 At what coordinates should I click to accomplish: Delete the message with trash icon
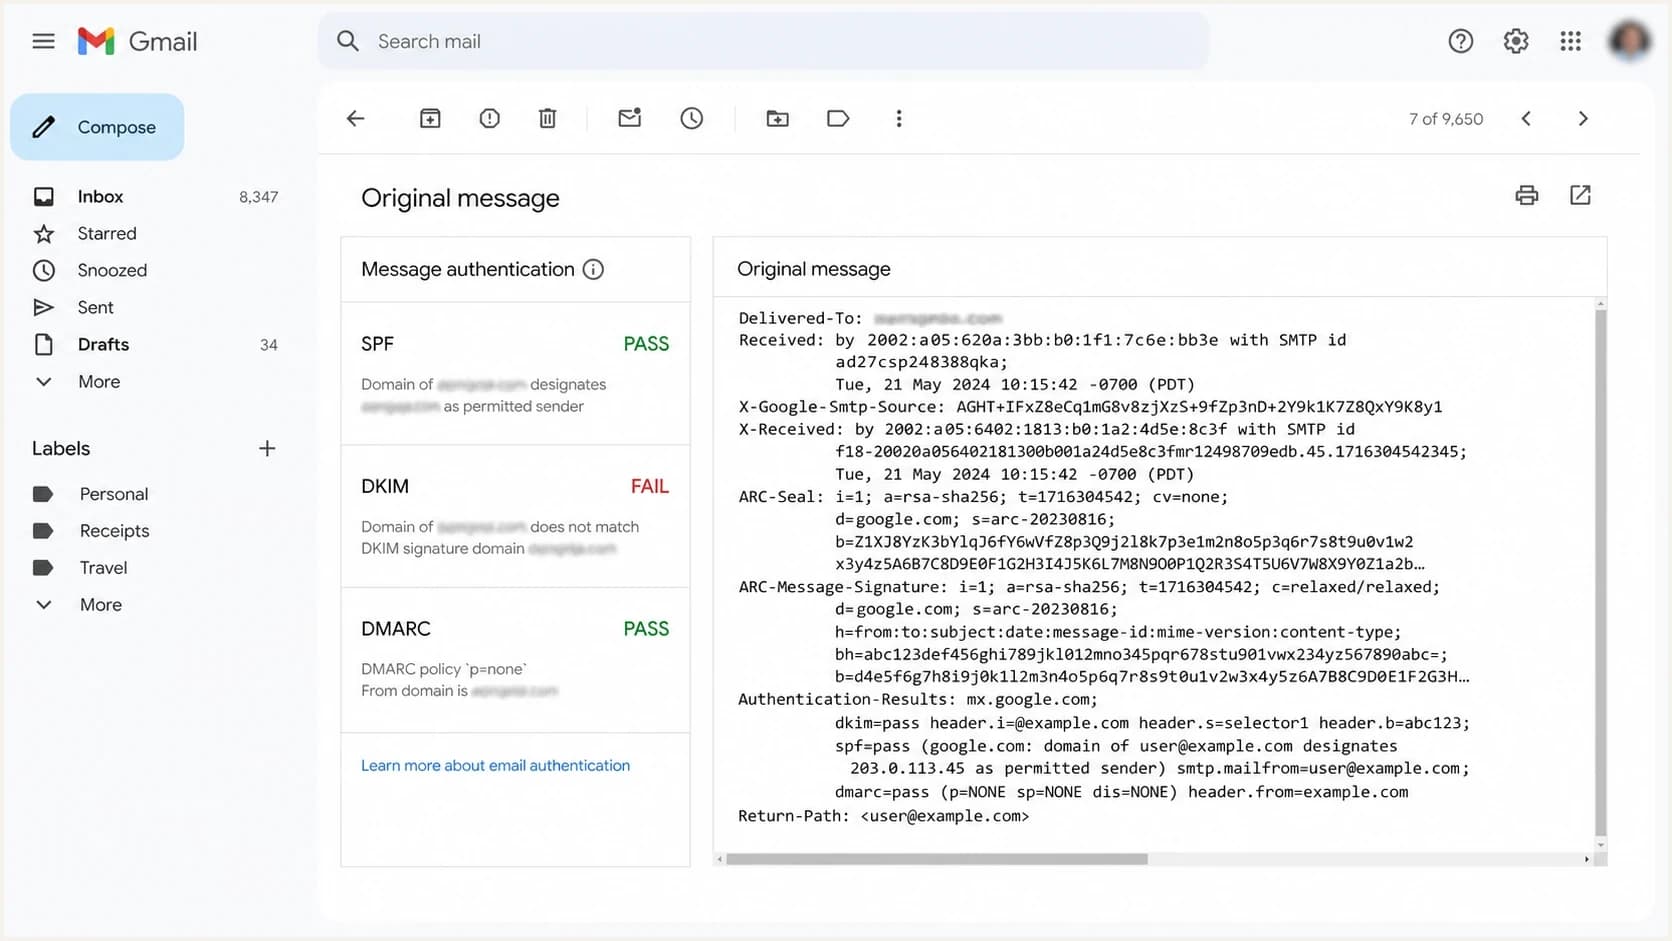coord(547,119)
